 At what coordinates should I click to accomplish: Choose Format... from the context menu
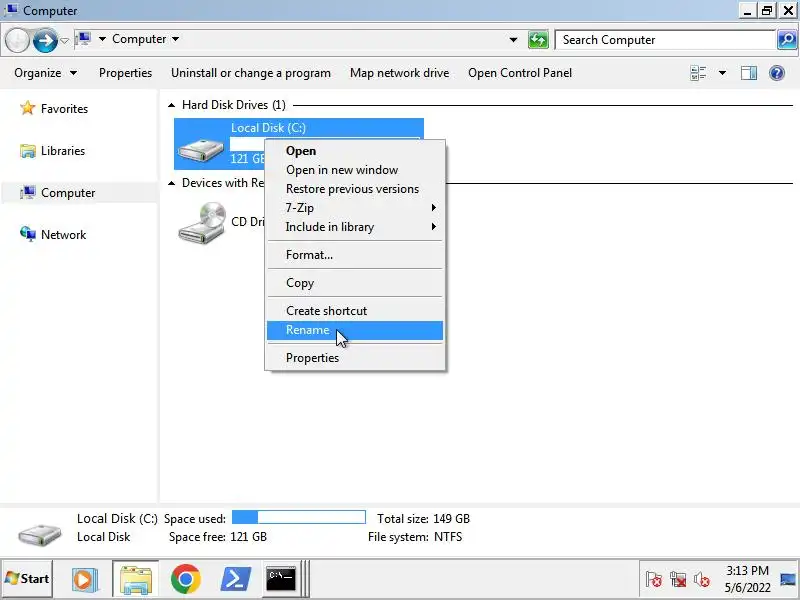(355, 255)
